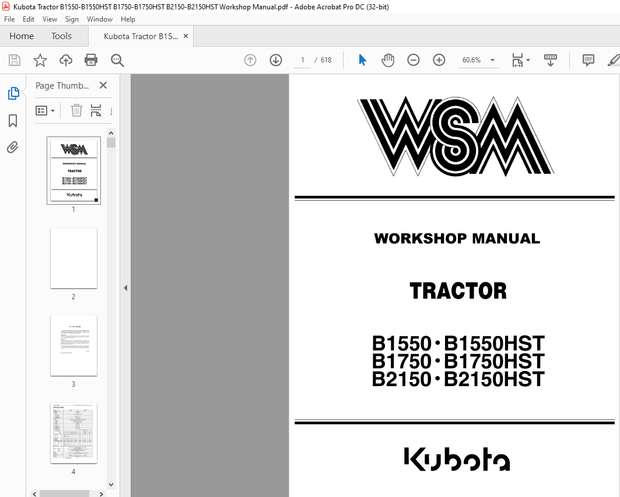The height and width of the screenshot is (497, 620).
Task: Click the page number input field
Action: [303, 60]
